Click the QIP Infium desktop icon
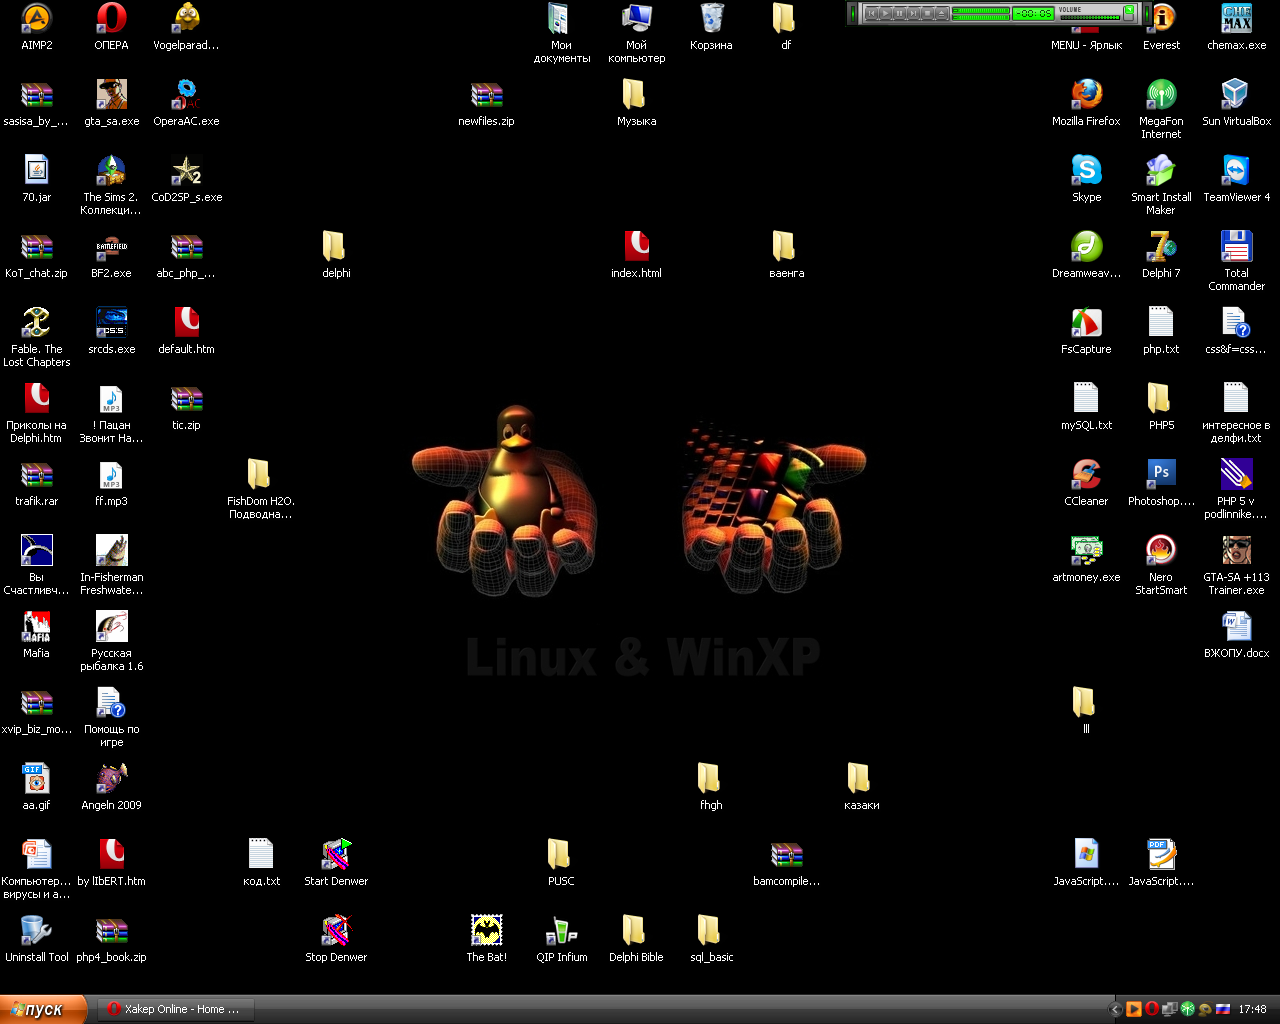Image resolution: width=1280 pixels, height=1024 pixels. (561, 931)
